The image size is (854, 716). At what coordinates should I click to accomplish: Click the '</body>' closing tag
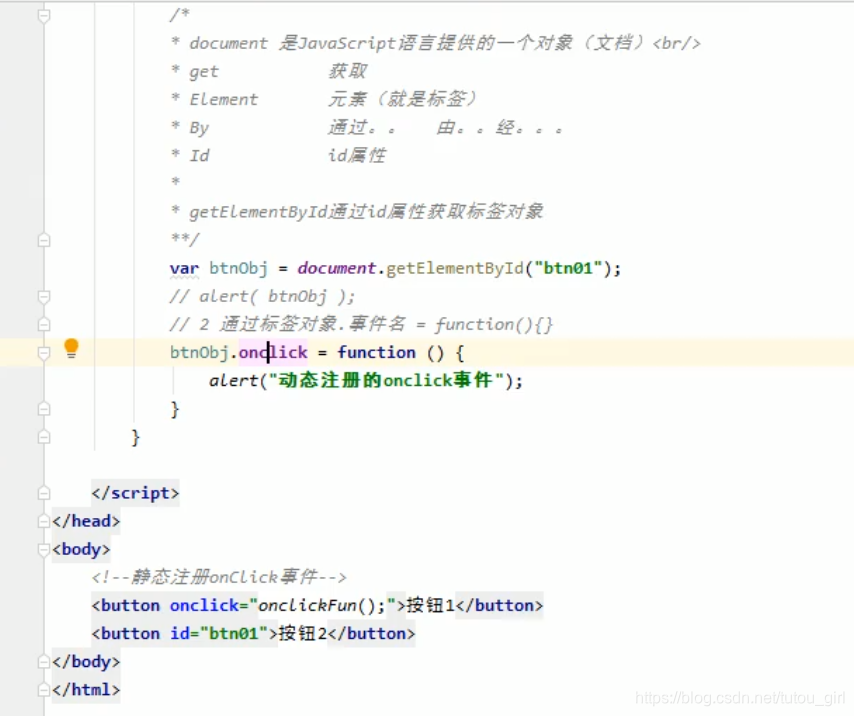pos(86,662)
